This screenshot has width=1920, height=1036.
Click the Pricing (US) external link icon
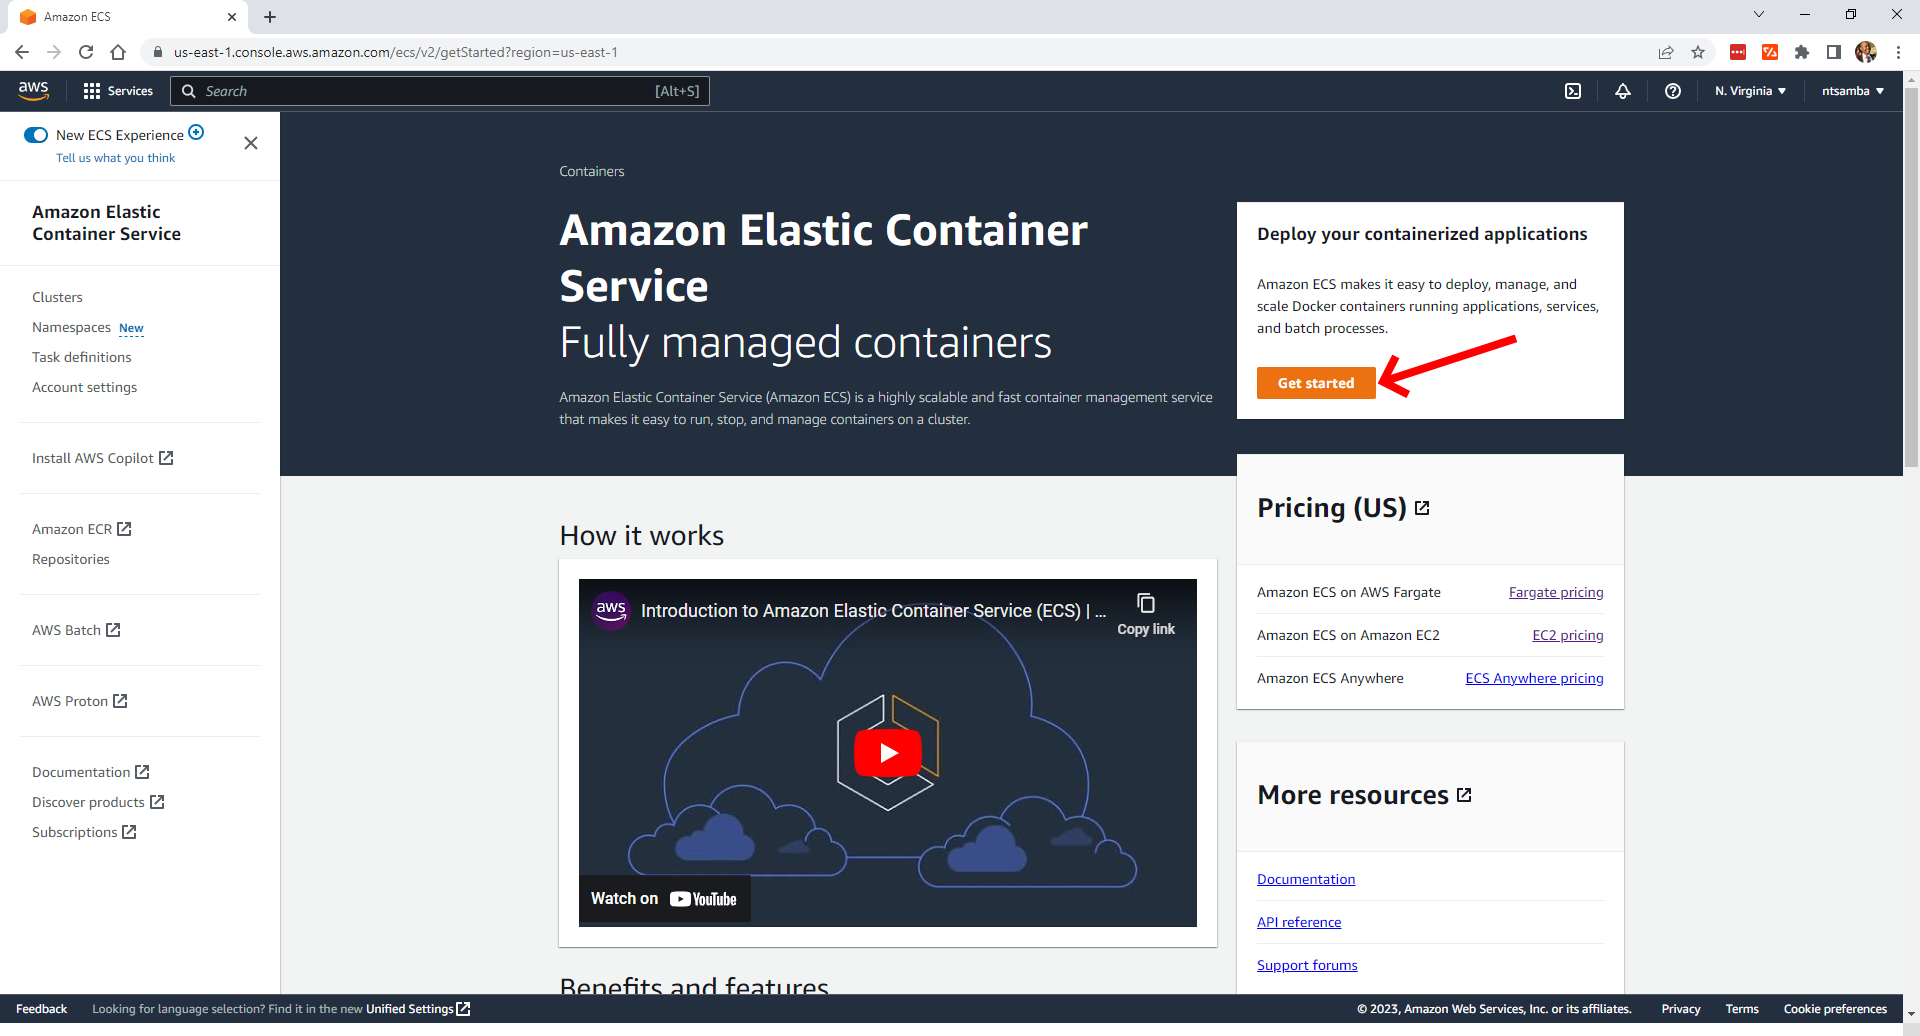click(x=1423, y=508)
